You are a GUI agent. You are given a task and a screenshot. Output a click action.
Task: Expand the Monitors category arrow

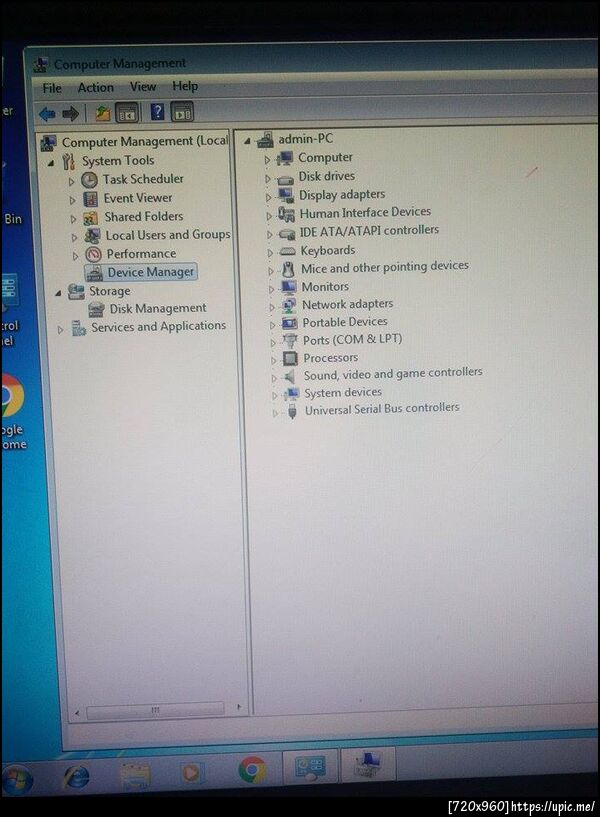tap(271, 289)
